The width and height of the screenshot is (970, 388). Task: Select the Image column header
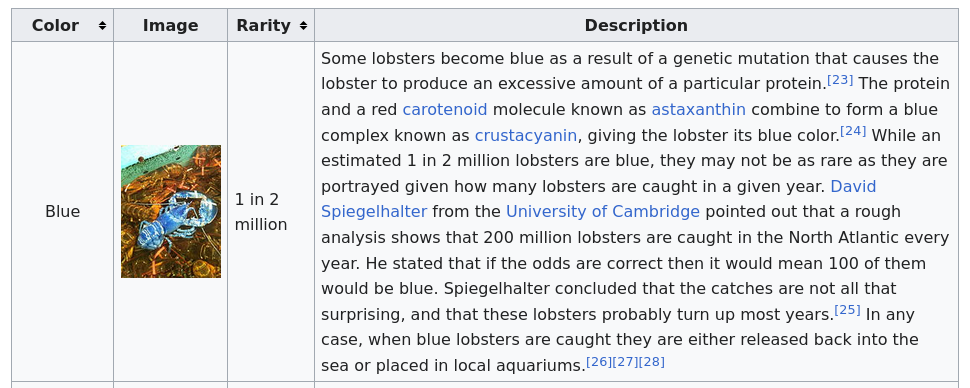[x=171, y=25]
